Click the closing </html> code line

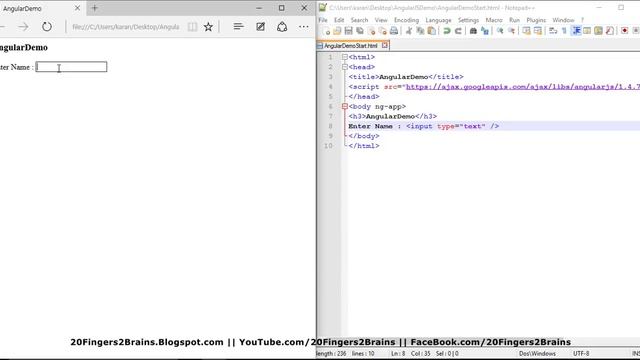coord(364,146)
